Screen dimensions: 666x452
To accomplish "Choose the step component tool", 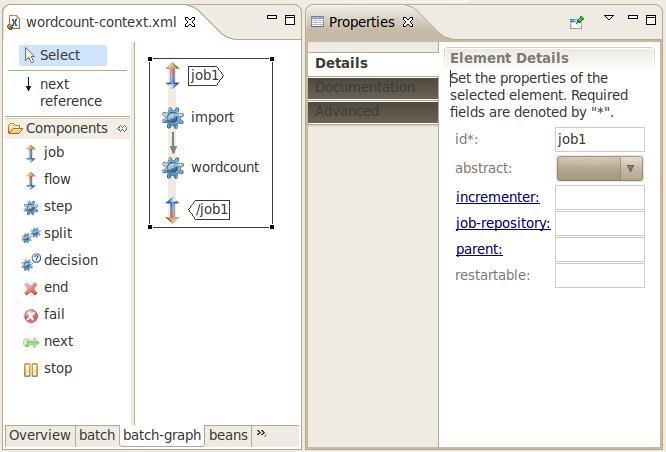I will [x=57, y=206].
